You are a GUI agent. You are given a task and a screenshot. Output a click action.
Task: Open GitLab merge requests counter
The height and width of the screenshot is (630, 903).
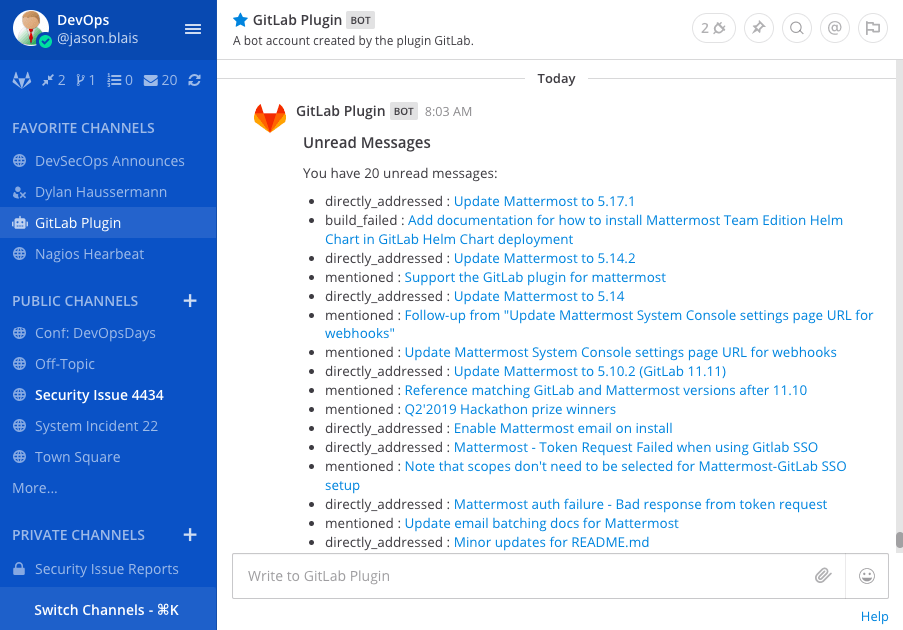click(54, 80)
